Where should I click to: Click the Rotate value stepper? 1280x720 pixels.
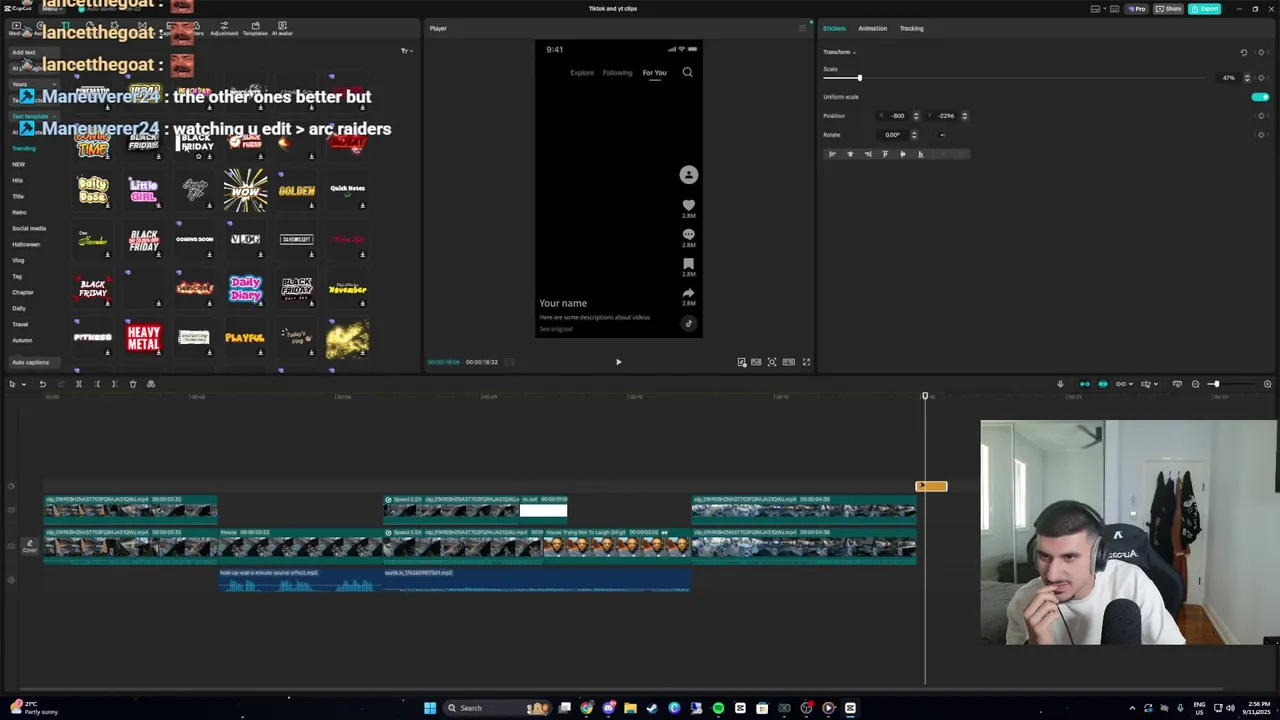click(x=914, y=135)
